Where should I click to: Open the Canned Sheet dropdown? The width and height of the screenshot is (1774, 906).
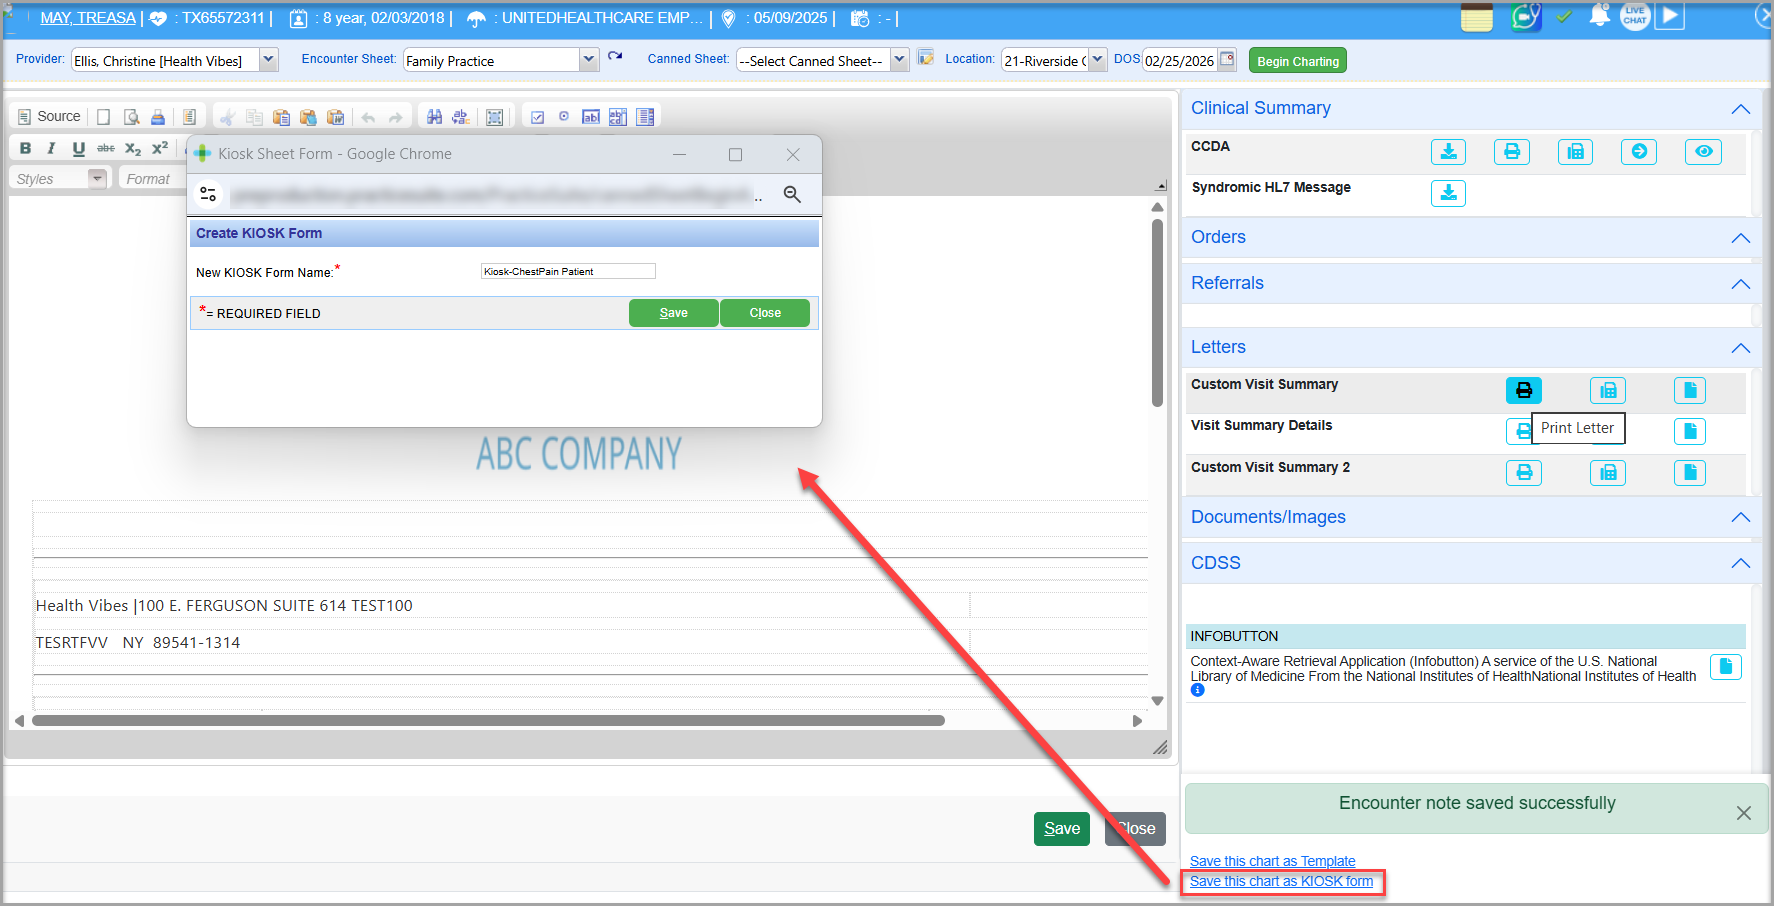[899, 60]
